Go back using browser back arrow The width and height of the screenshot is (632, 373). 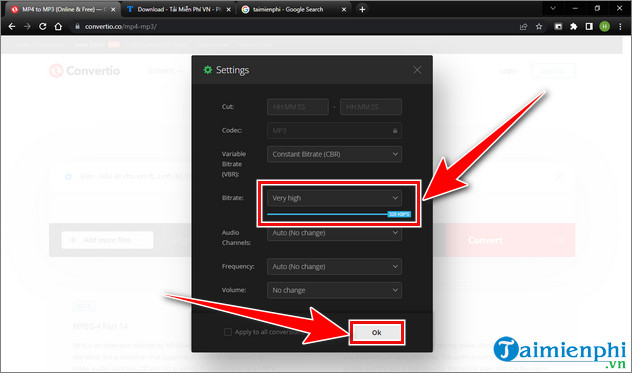pos(12,27)
